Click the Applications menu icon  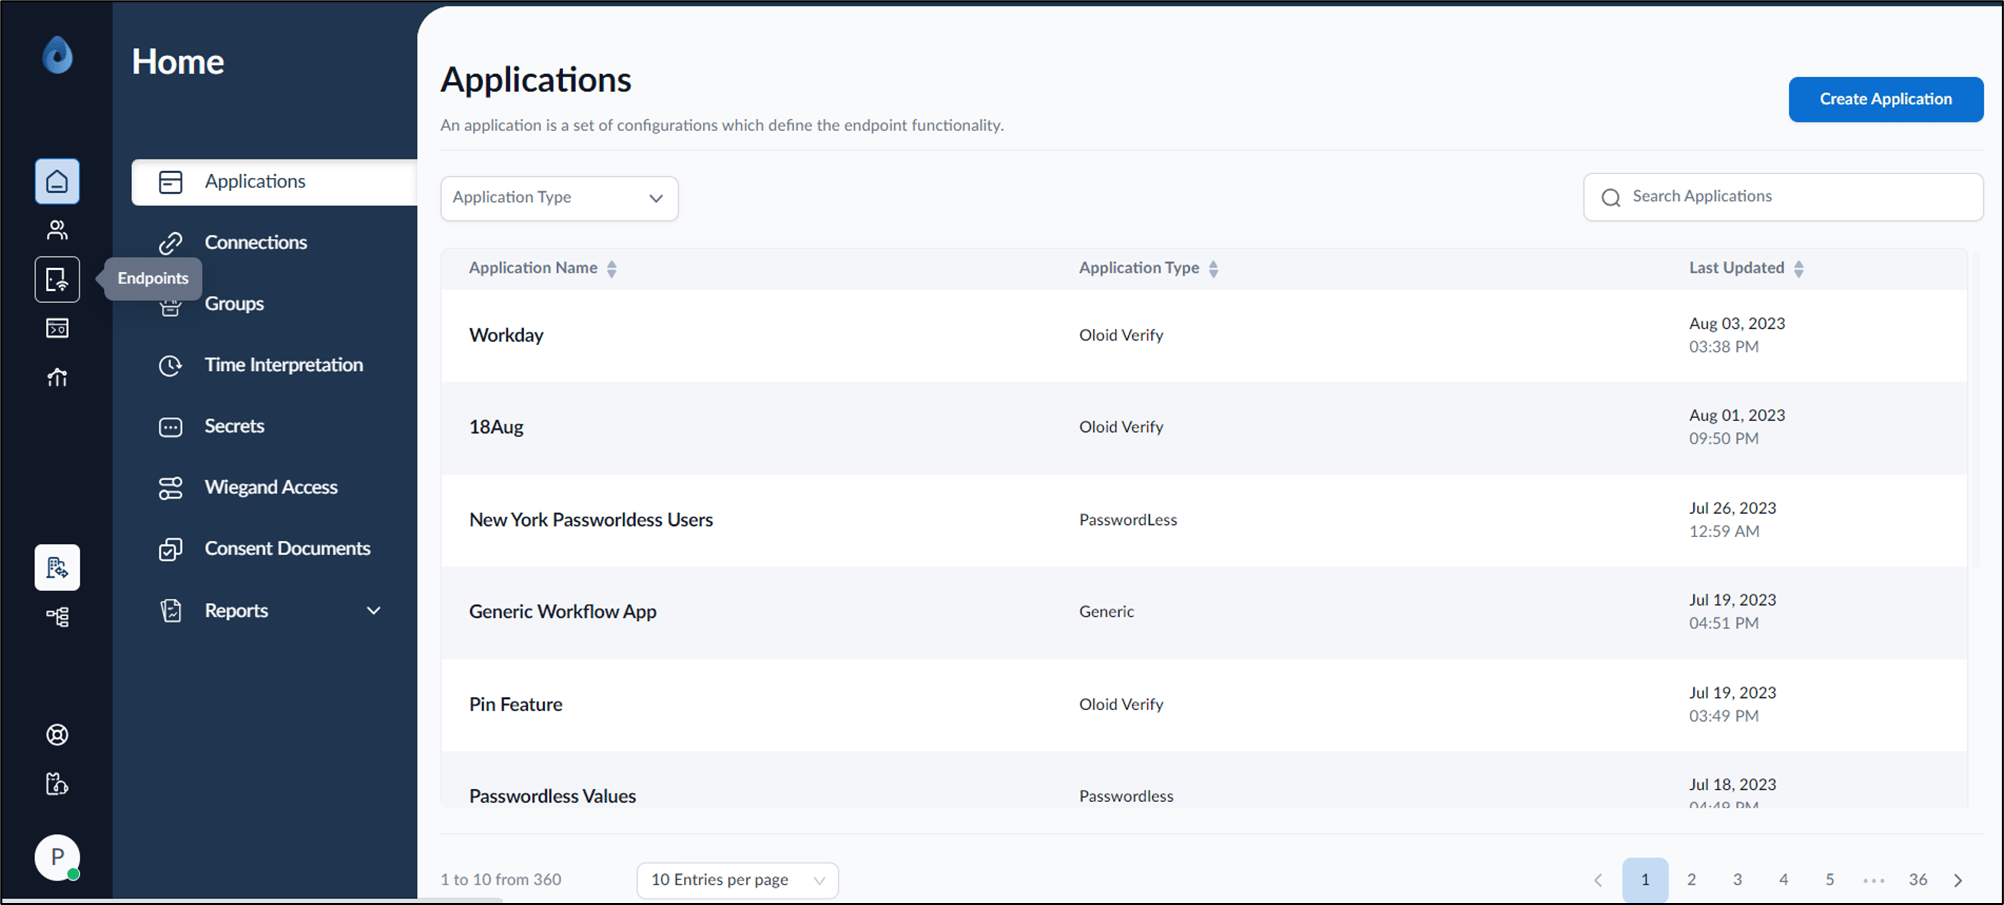click(x=171, y=182)
